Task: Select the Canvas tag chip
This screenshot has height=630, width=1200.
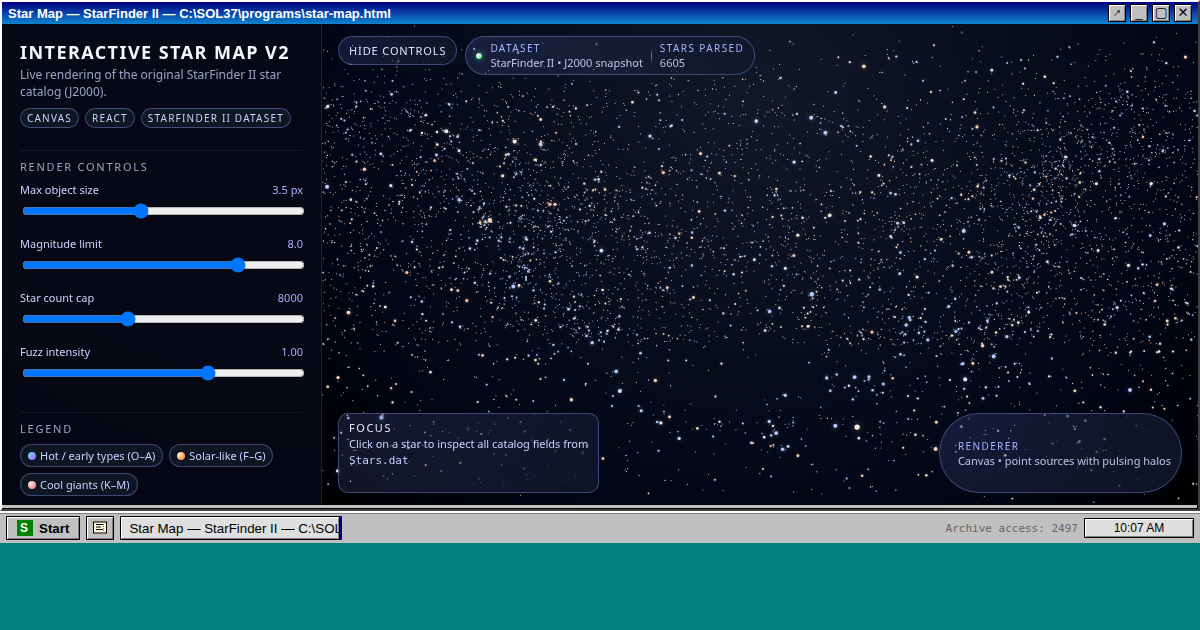Action: coord(49,118)
